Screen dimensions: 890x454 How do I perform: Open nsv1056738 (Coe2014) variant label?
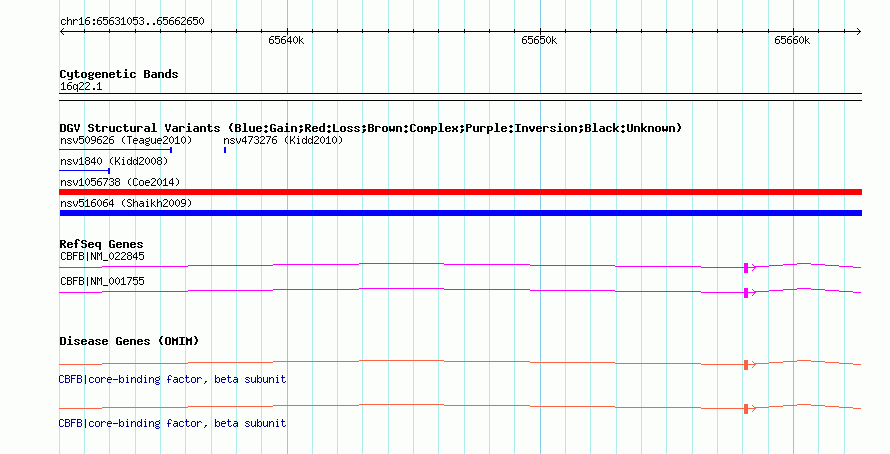point(120,182)
